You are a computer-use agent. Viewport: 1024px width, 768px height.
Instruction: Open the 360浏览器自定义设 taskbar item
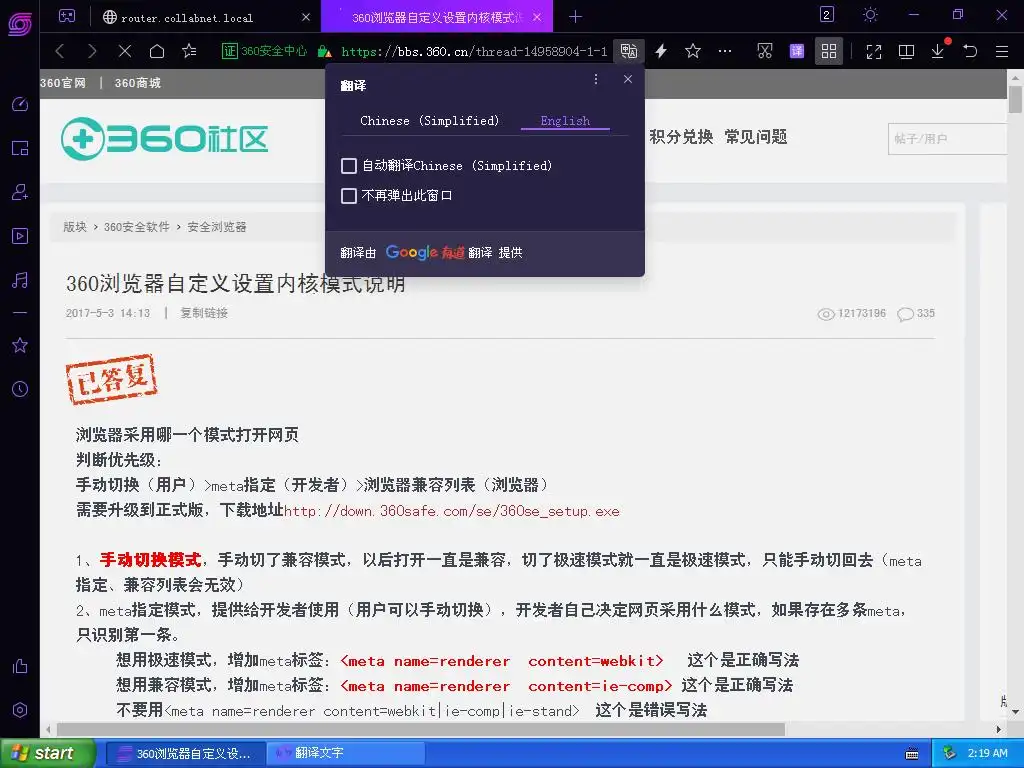[185, 753]
